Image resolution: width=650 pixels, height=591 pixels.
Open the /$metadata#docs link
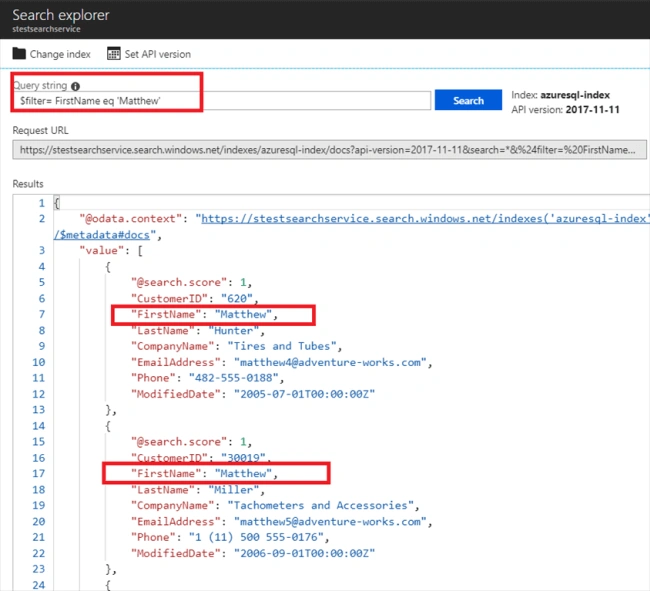tap(102, 235)
